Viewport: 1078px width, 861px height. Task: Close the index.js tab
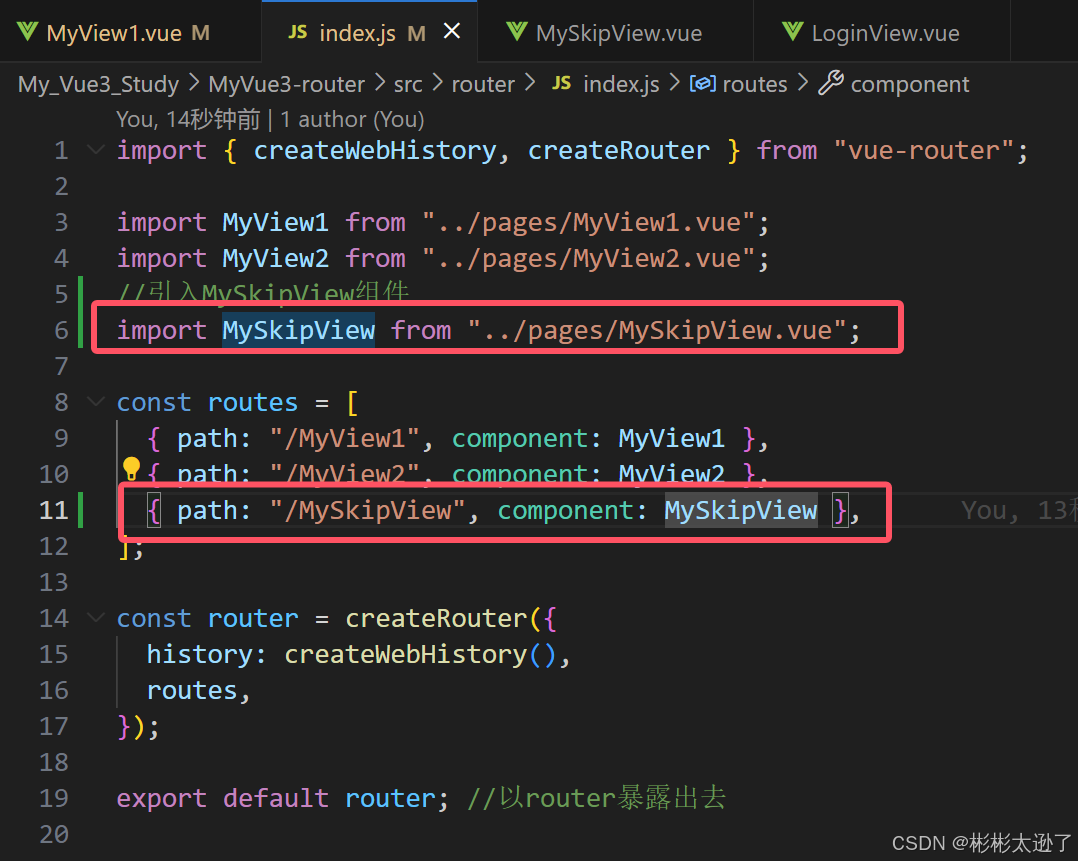pos(452,31)
